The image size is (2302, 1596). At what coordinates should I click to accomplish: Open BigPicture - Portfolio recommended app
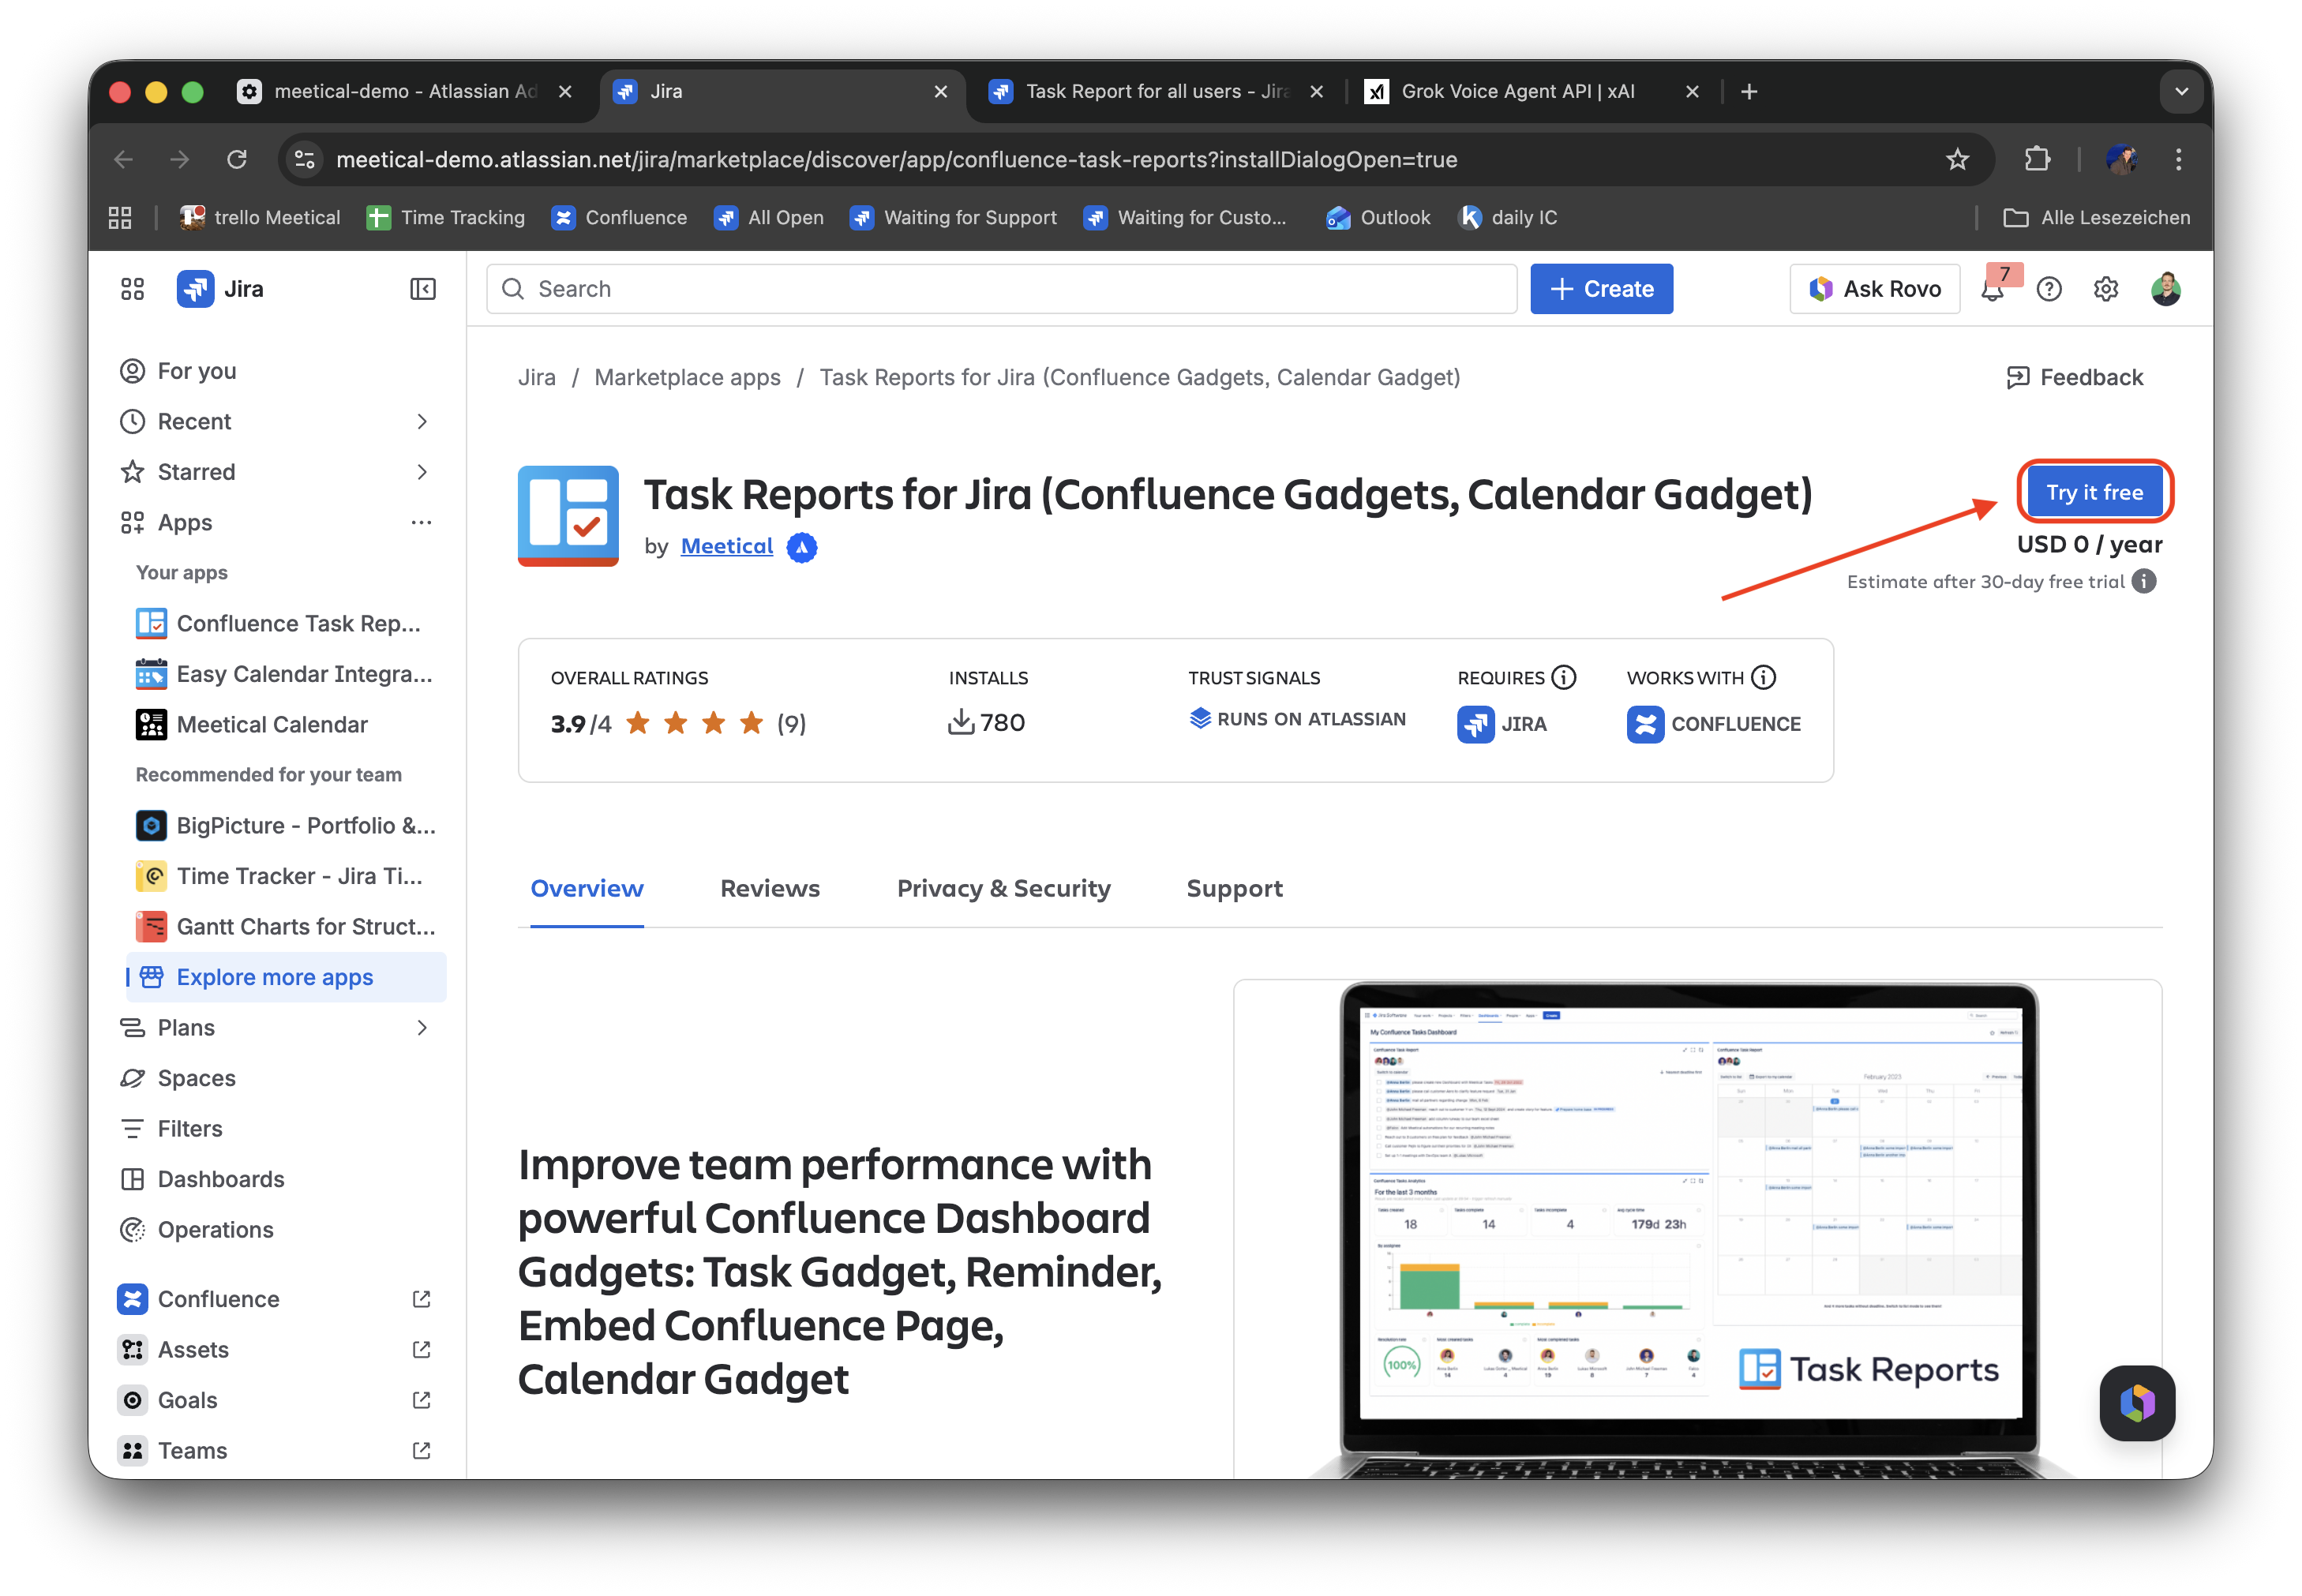(x=285, y=825)
